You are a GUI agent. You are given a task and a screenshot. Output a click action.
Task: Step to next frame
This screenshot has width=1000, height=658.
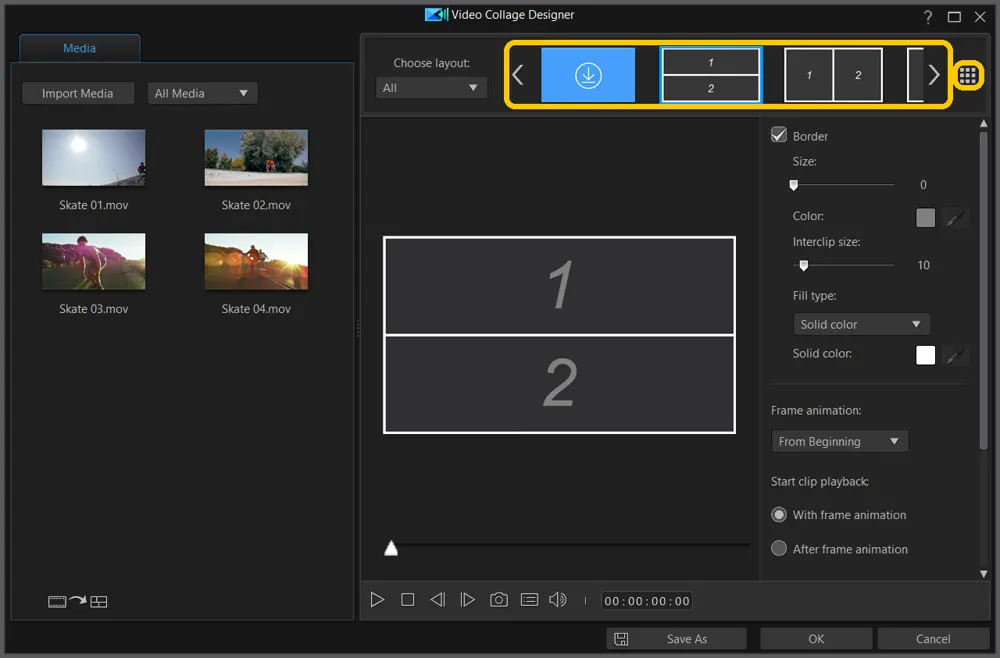467,600
